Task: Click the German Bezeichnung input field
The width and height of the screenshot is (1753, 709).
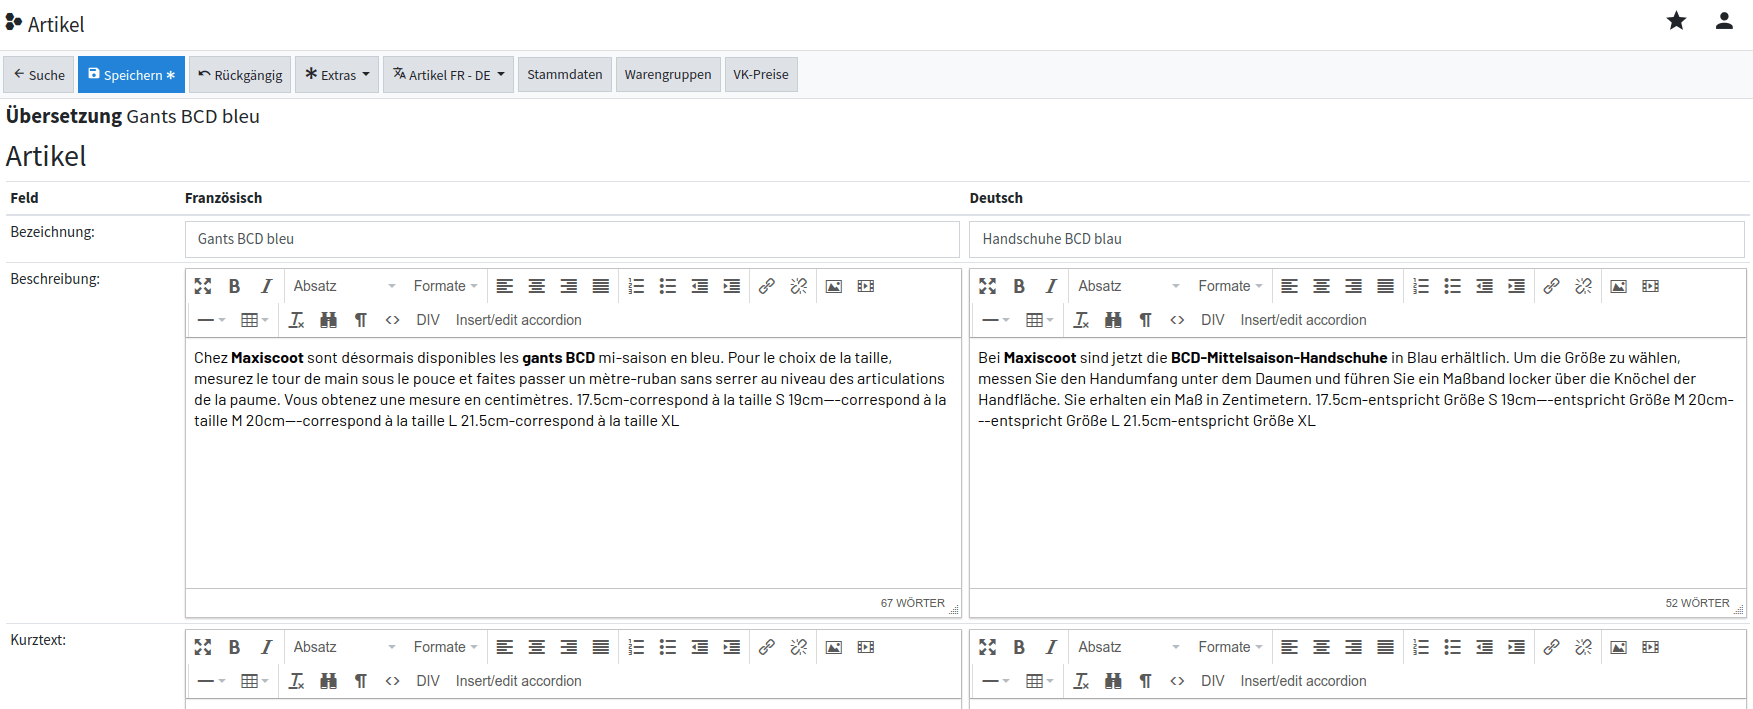Action: click(x=1356, y=239)
